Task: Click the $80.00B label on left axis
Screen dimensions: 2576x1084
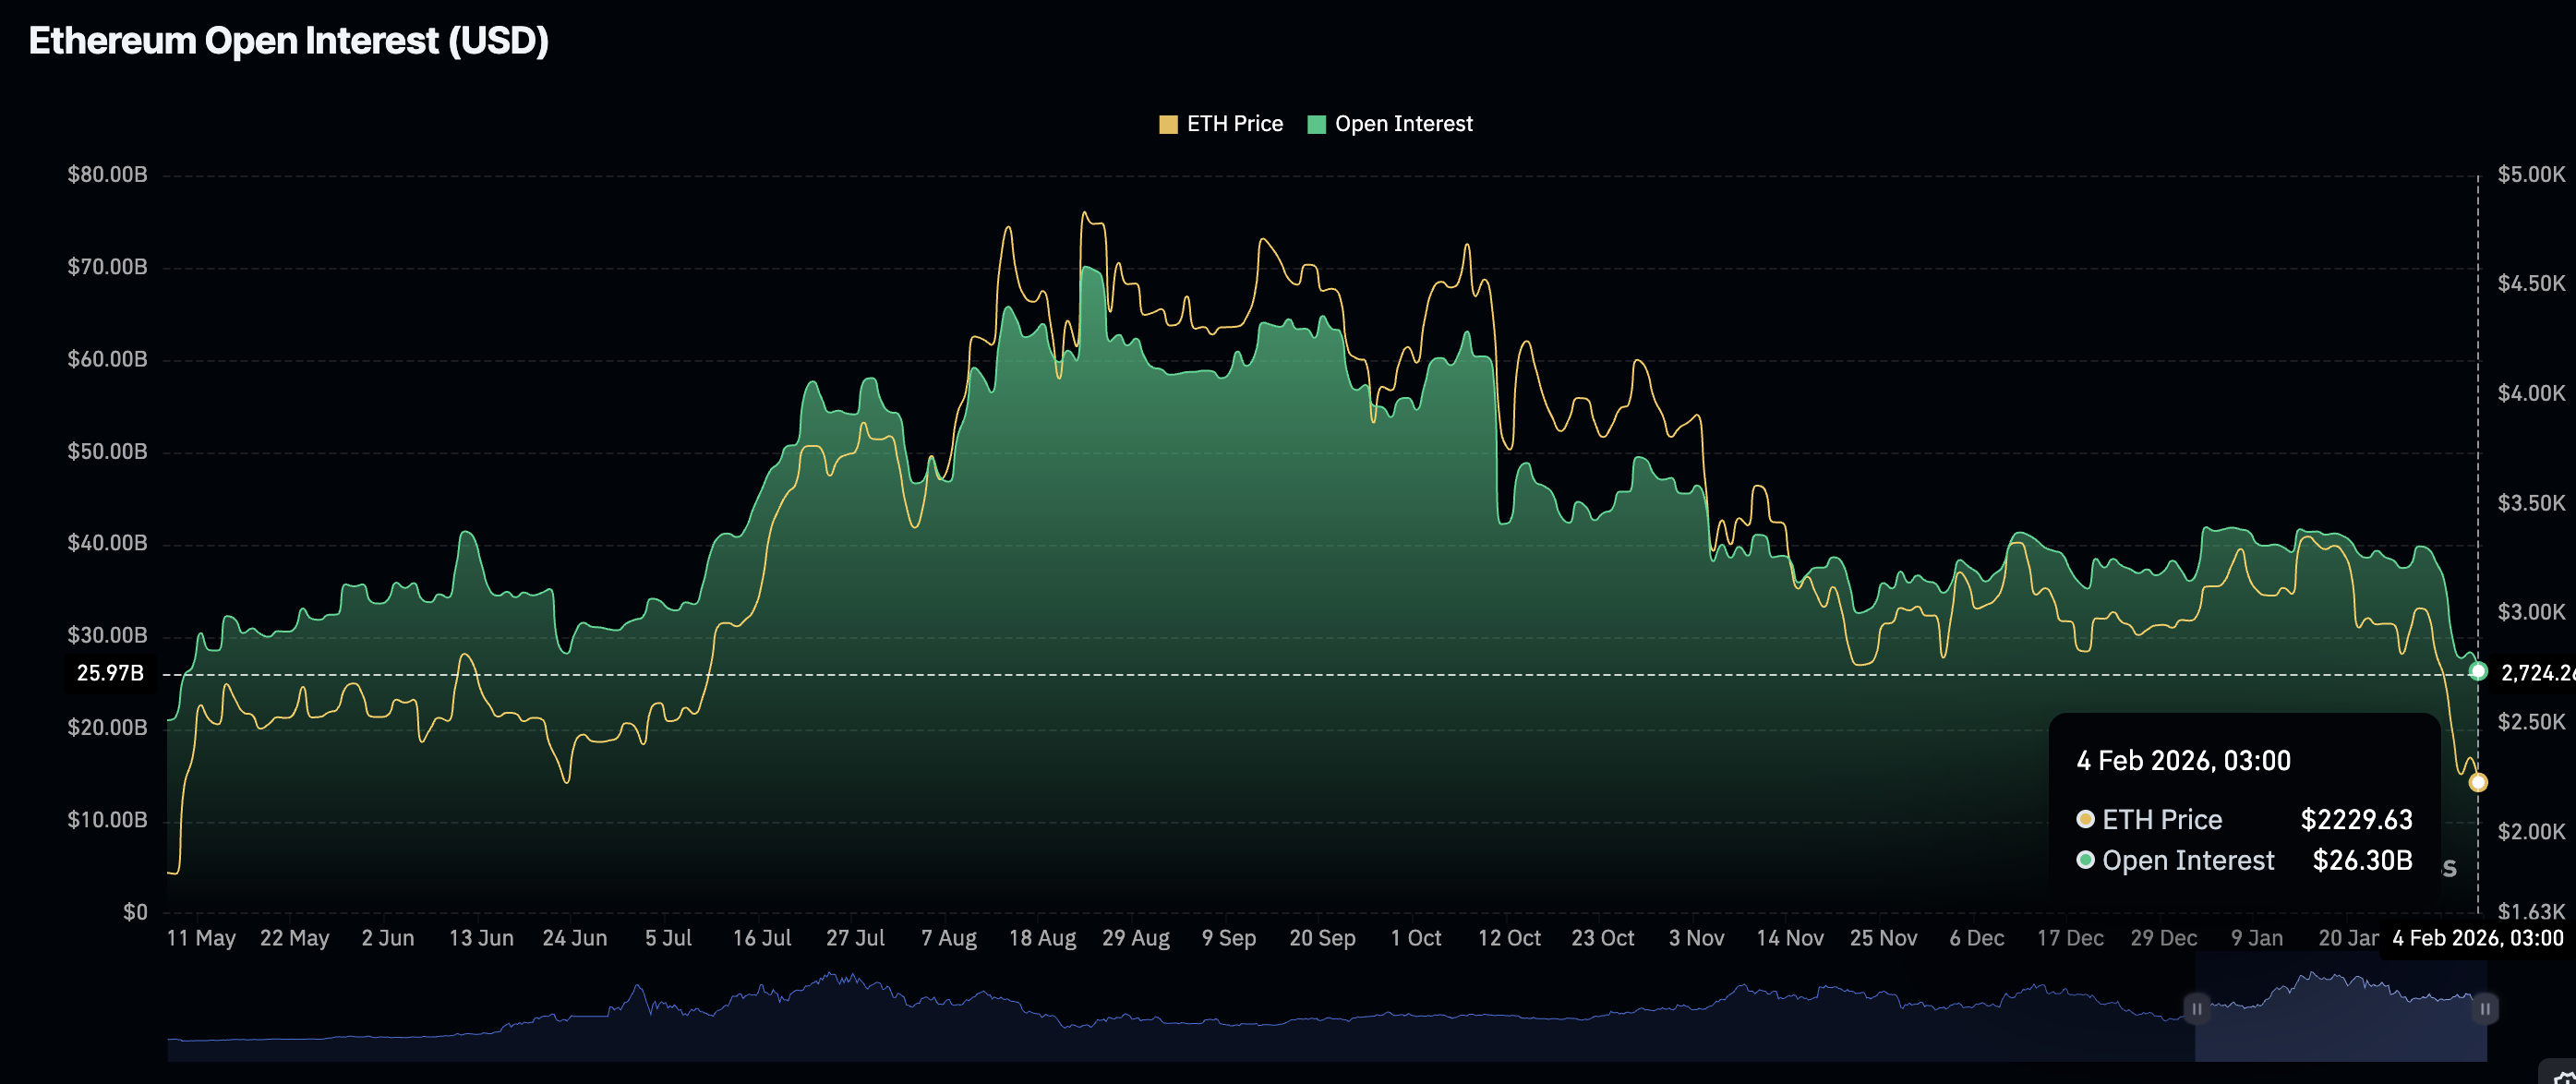Action: click(x=107, y=175)
